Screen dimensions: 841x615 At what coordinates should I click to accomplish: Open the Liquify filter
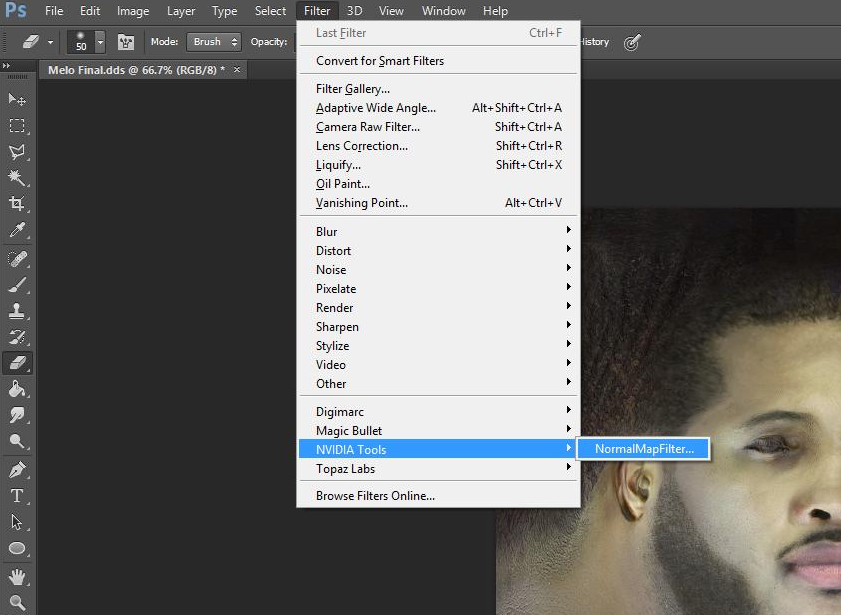438,165
